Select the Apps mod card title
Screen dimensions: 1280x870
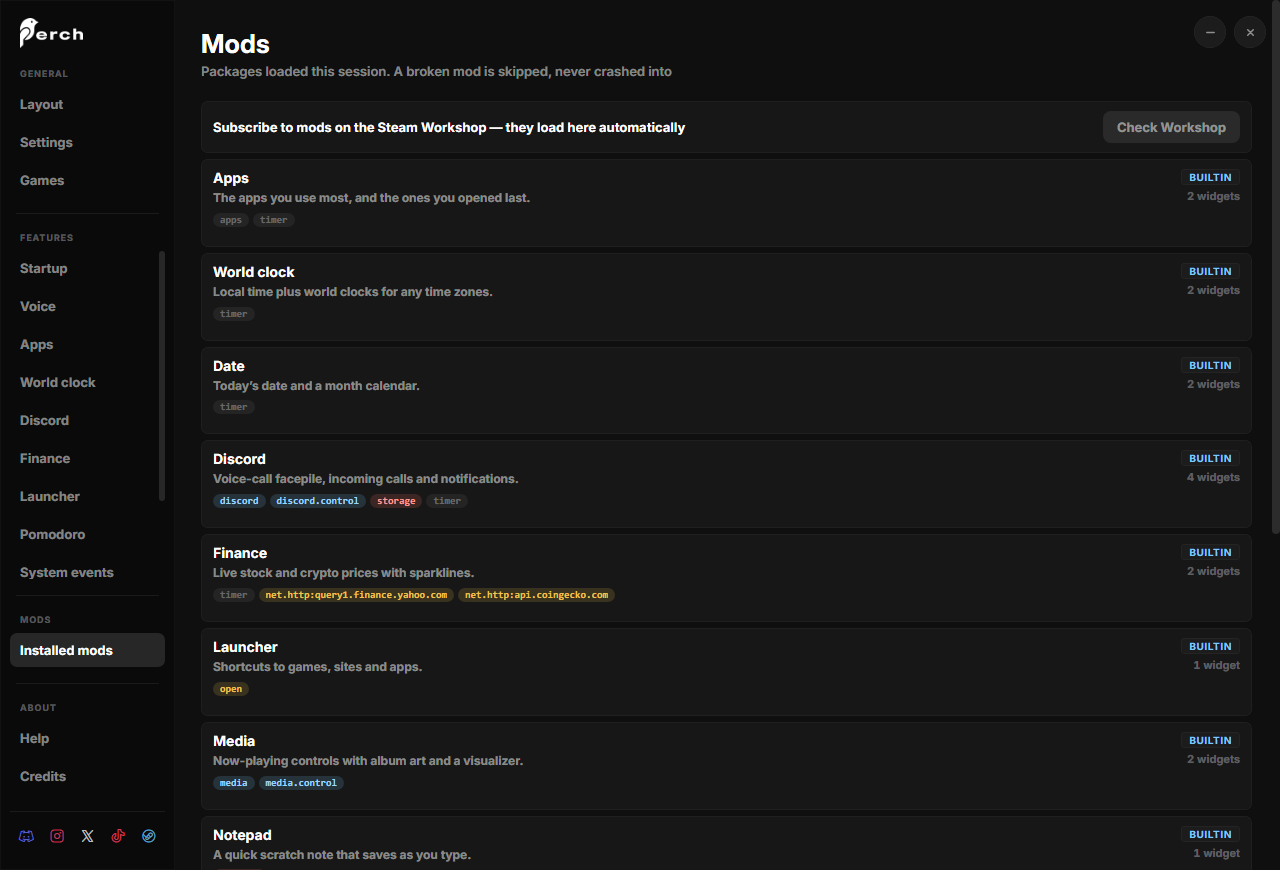(x=231, y=178)
